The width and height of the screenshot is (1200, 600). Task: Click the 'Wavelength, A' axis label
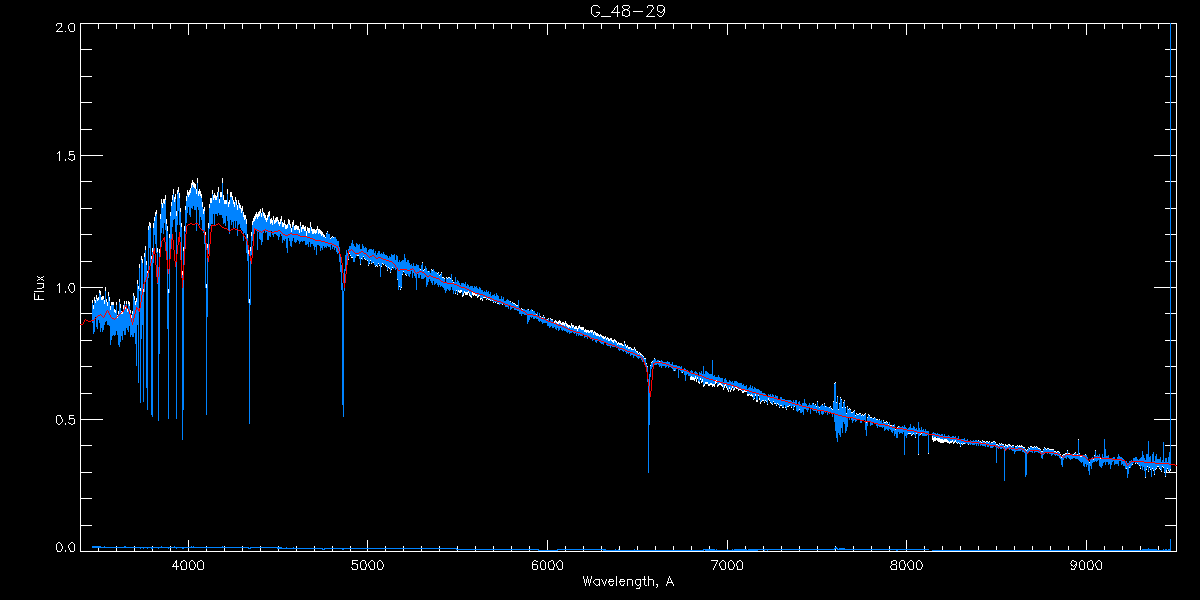coord(627,582)
